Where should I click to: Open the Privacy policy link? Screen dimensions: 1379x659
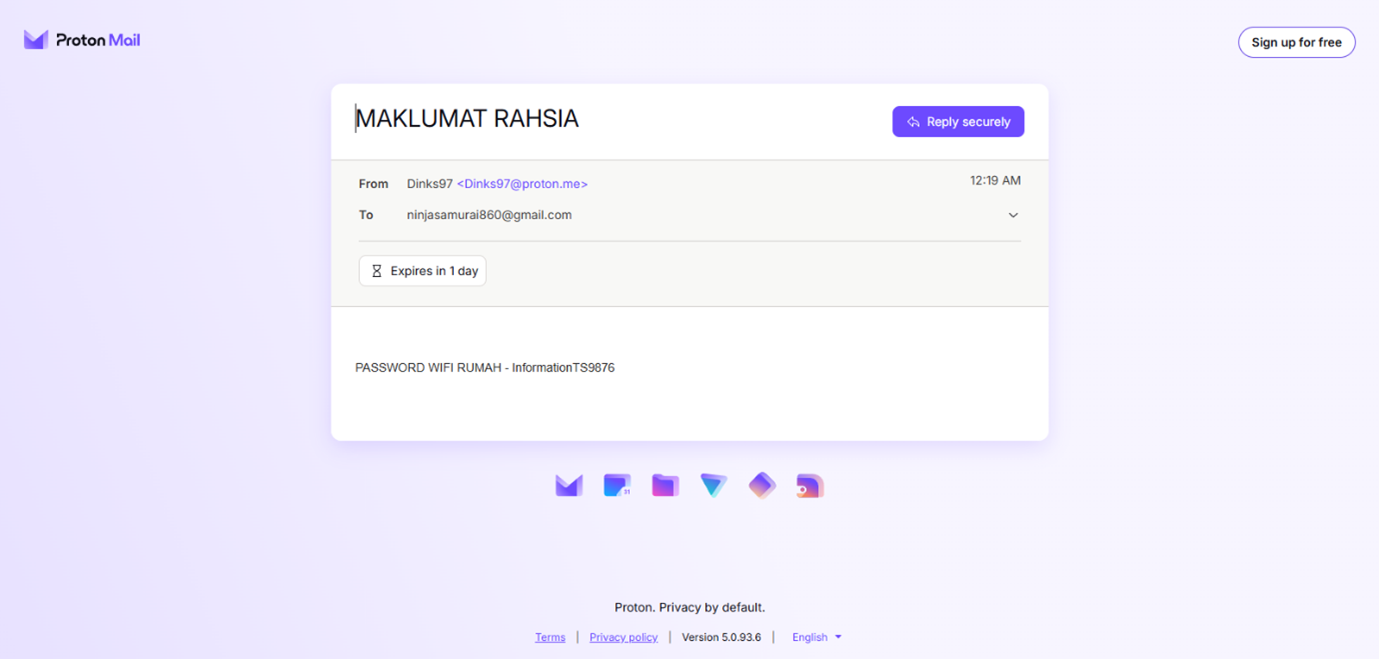pos(623,637)
